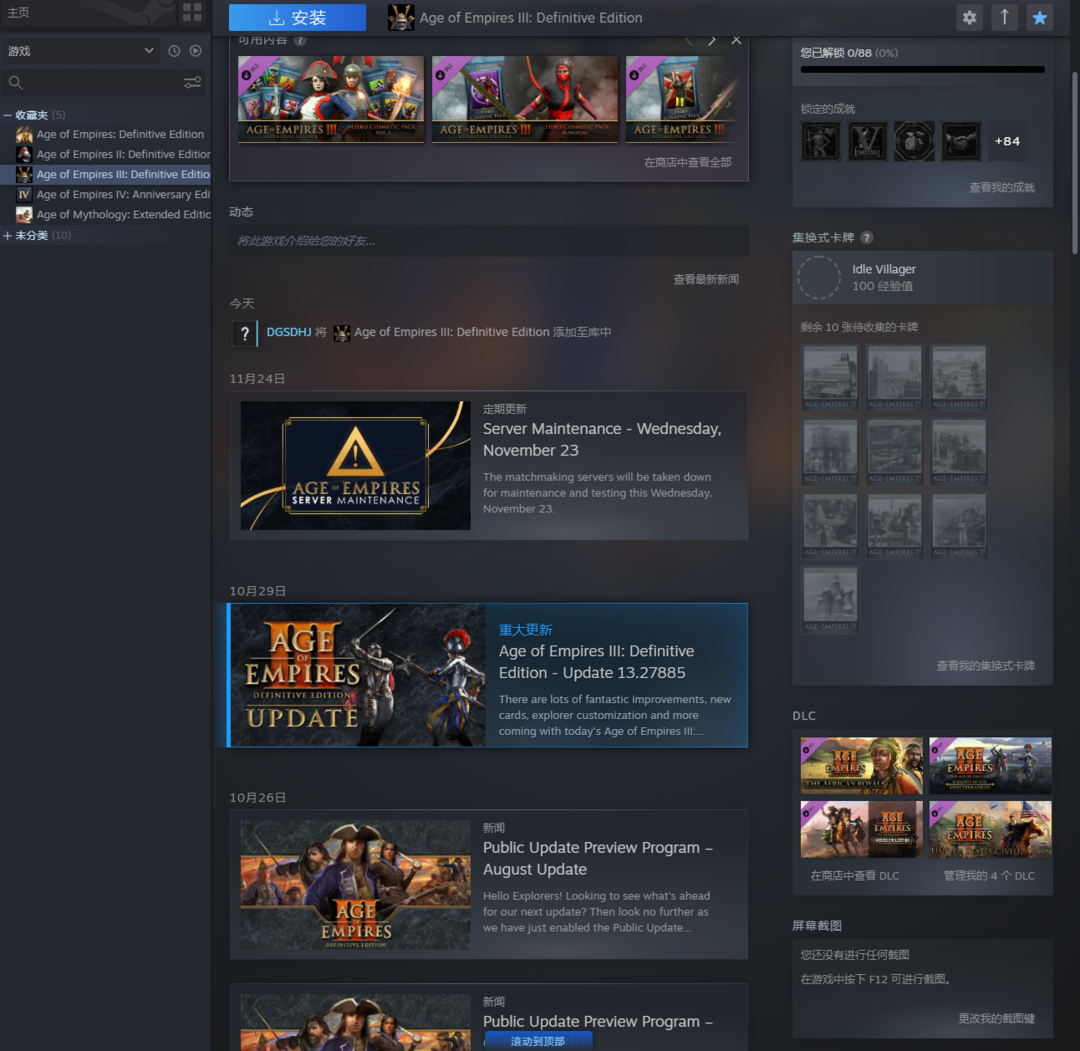Select Age of Empires II: Definitive Edition
The width and height of the screenshot is (1080, 1051).
122,154
